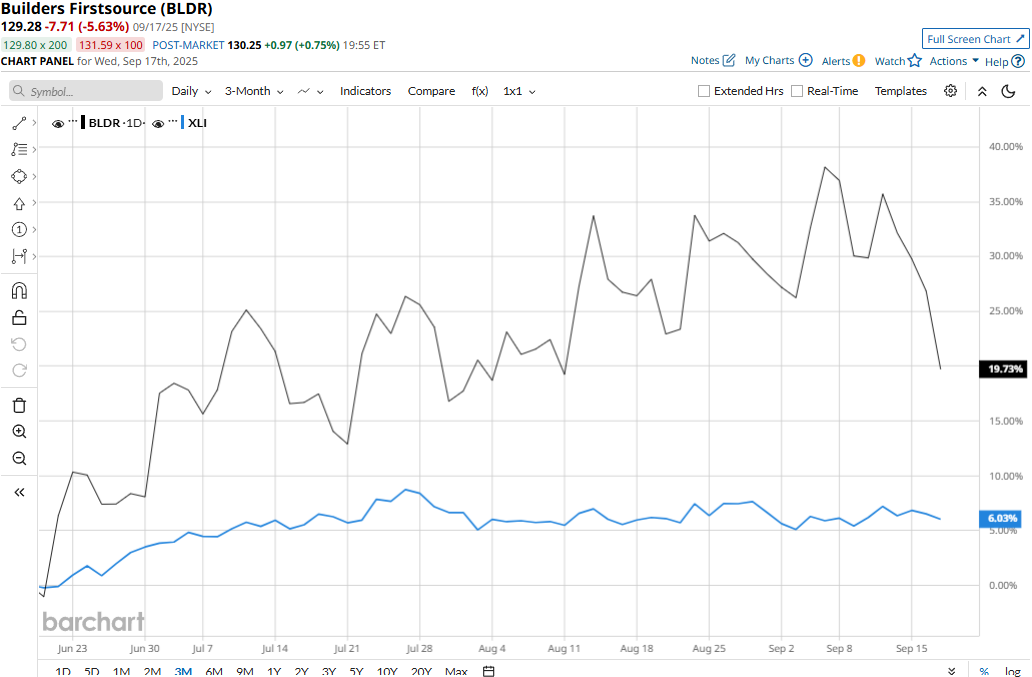
Task: Open chart settings gear icon
Action: pyautogui.click(x=950, y=91)
